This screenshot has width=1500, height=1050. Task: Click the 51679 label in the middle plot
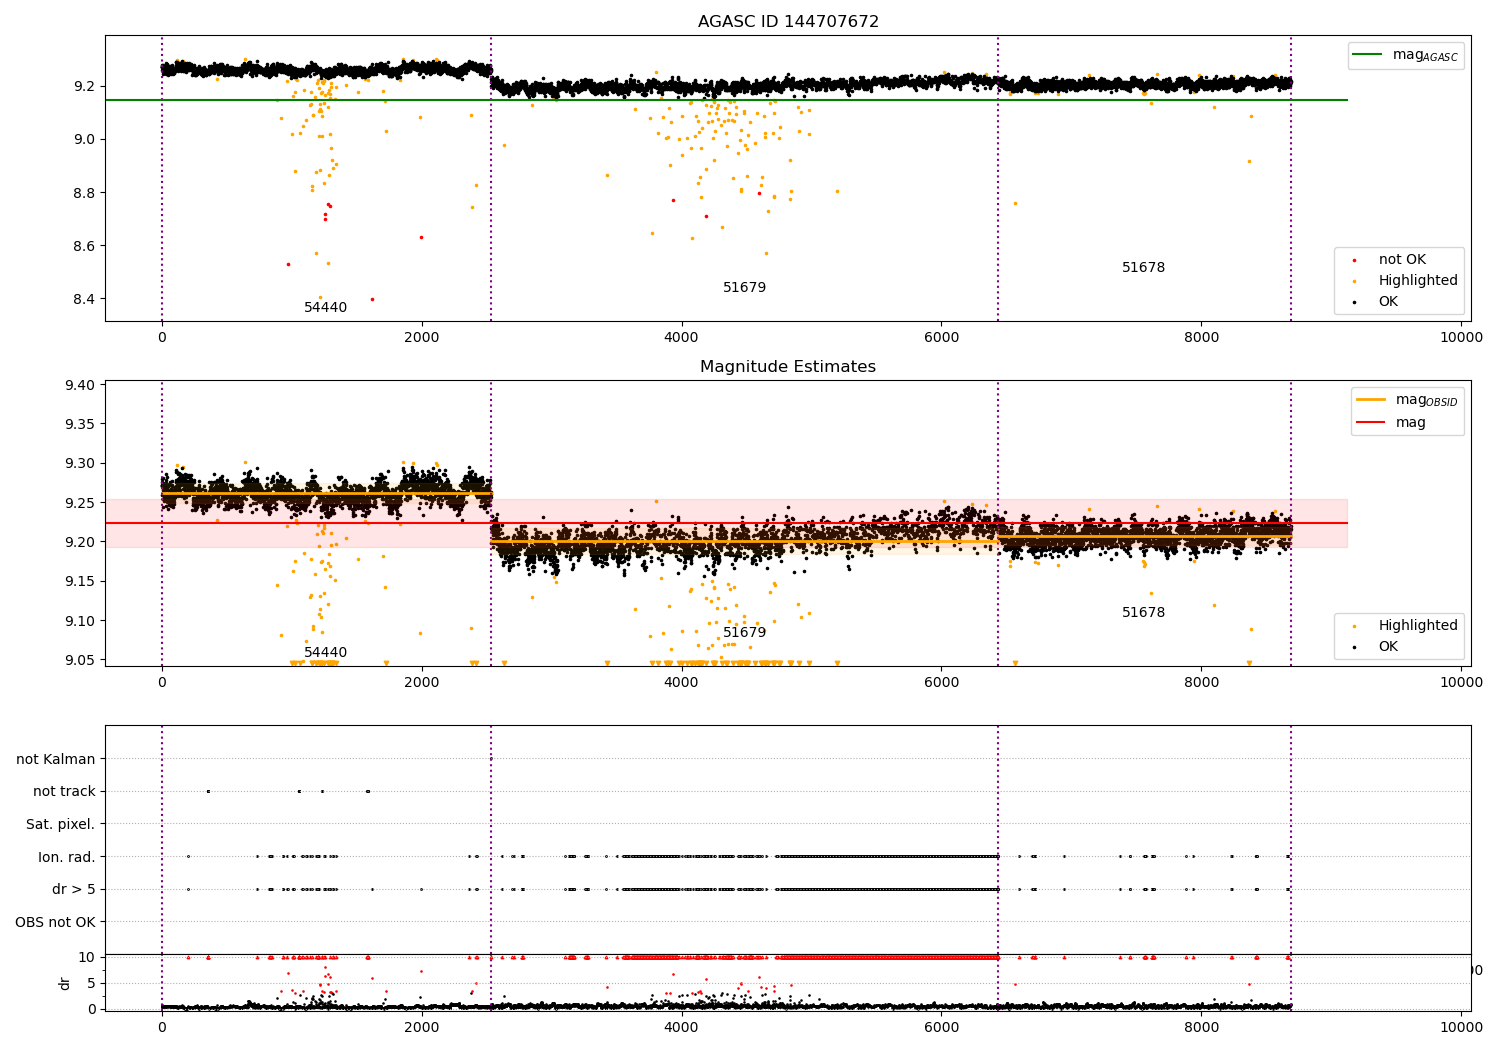point(744,633)
